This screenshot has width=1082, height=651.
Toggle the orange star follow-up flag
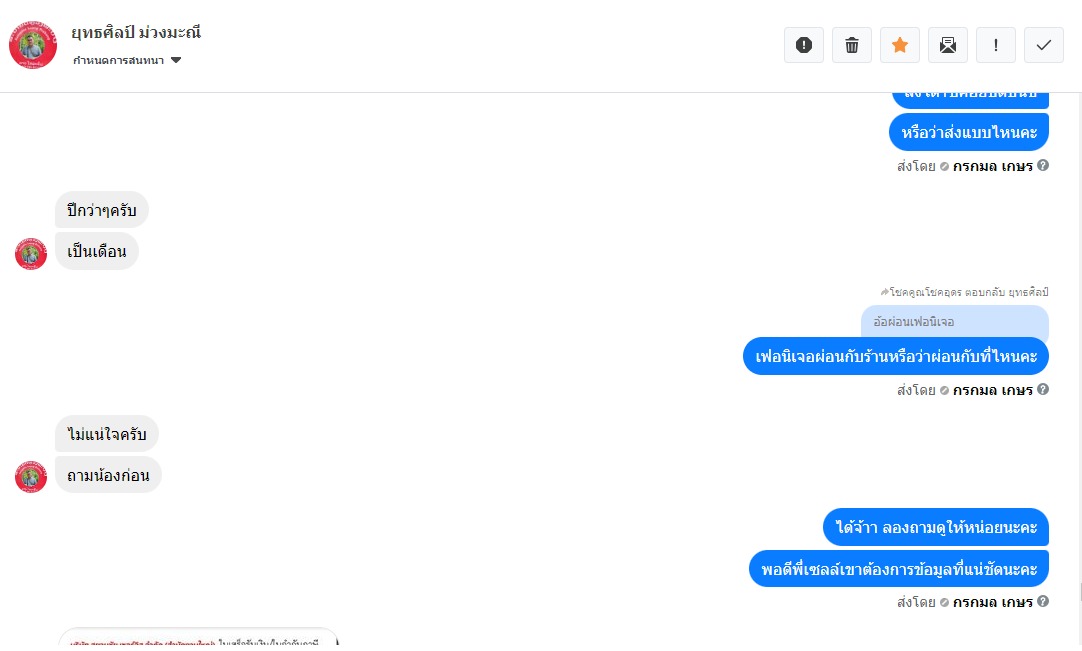pos(900,46)
